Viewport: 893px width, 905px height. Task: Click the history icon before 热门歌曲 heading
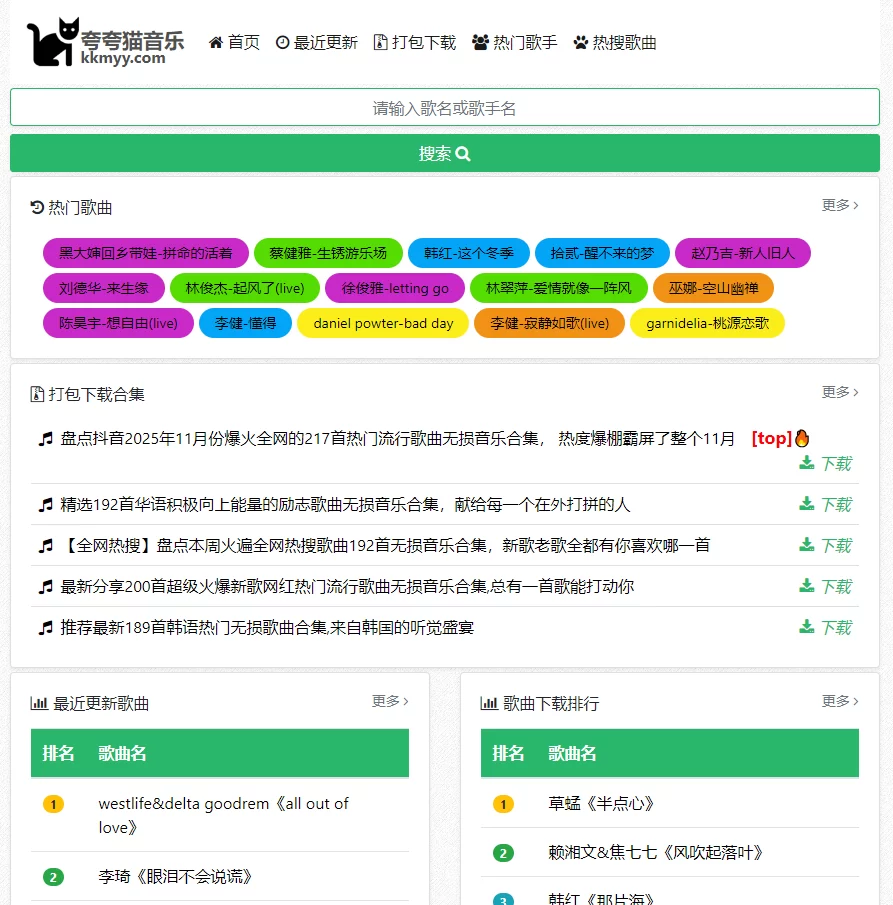coord(38,207)
